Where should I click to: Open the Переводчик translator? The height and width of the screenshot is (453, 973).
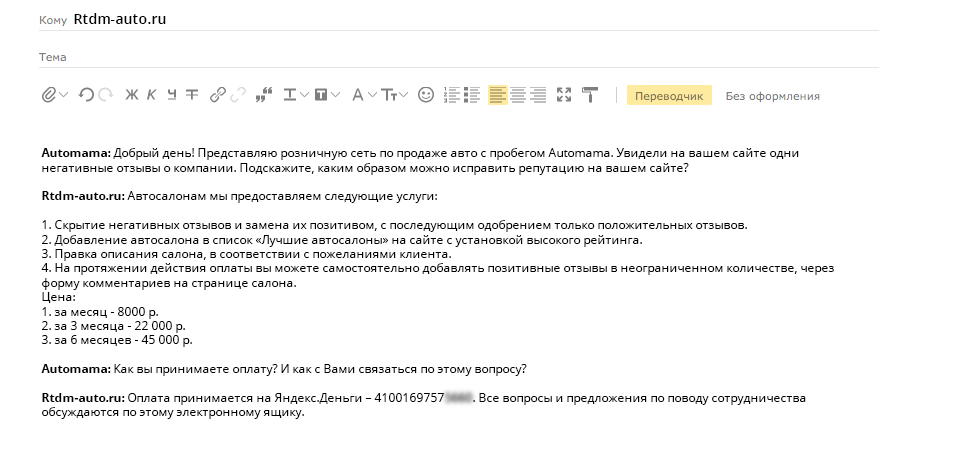click(669, 96)
